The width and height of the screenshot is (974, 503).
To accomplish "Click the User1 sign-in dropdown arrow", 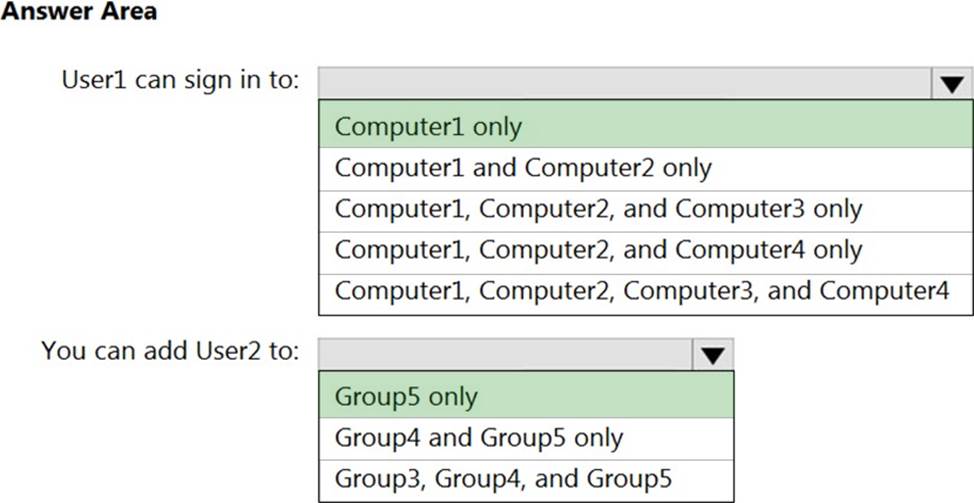I will point(950,84).
